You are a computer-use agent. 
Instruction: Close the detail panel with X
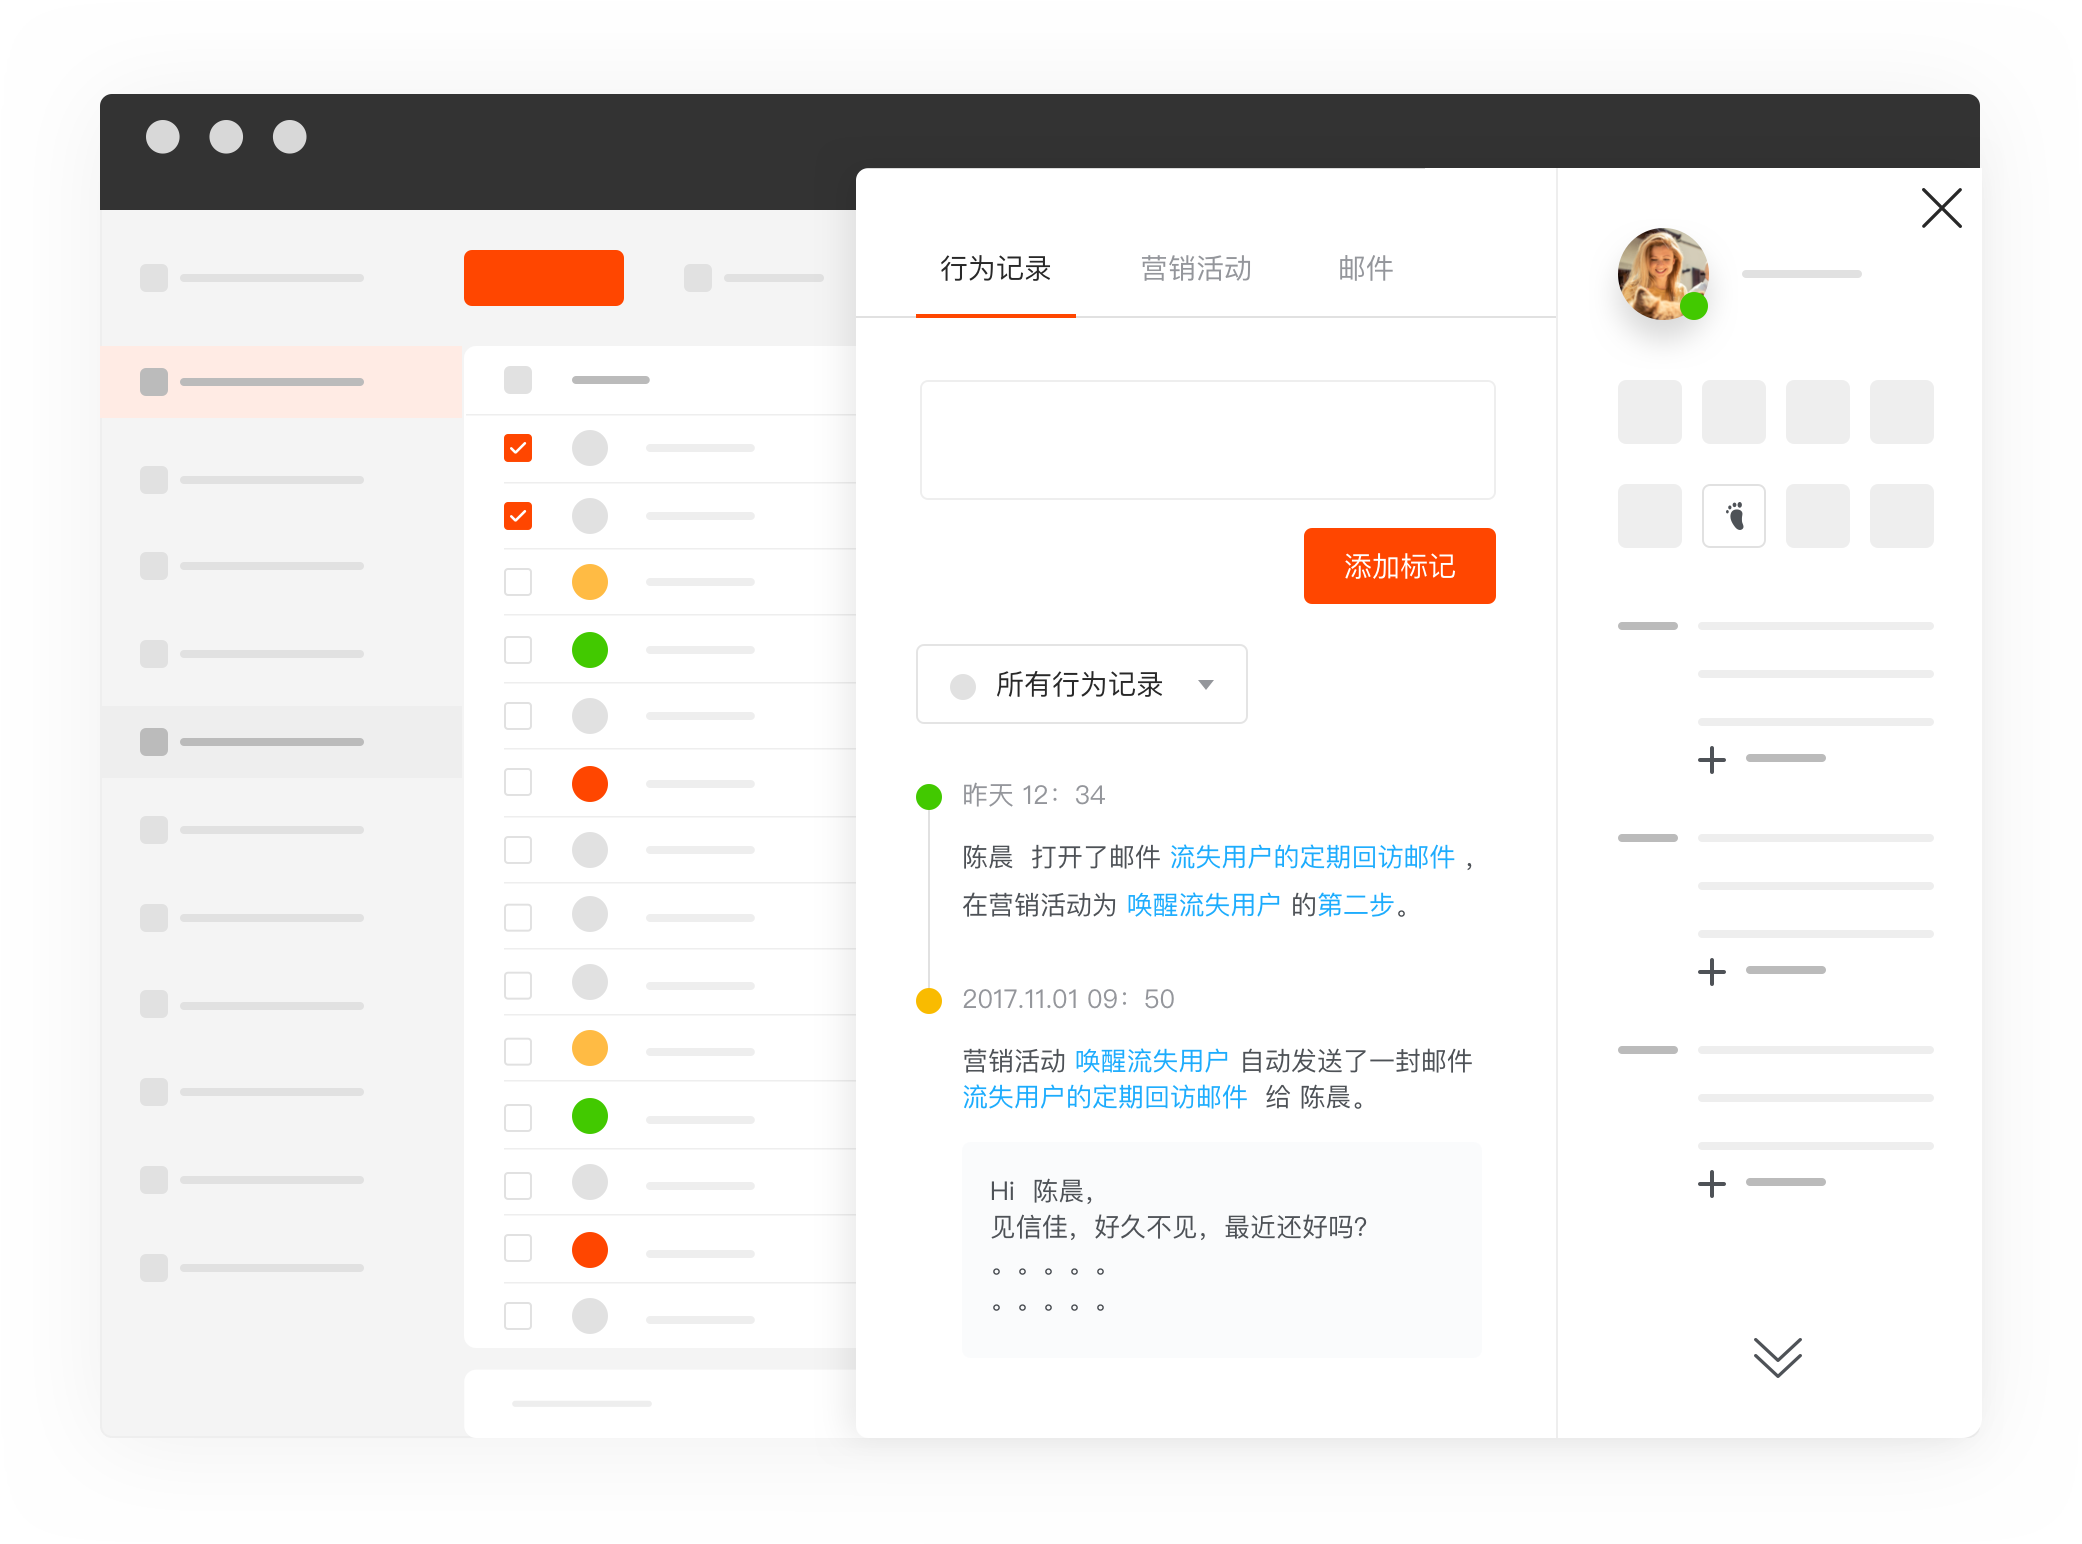[1941, 208]
